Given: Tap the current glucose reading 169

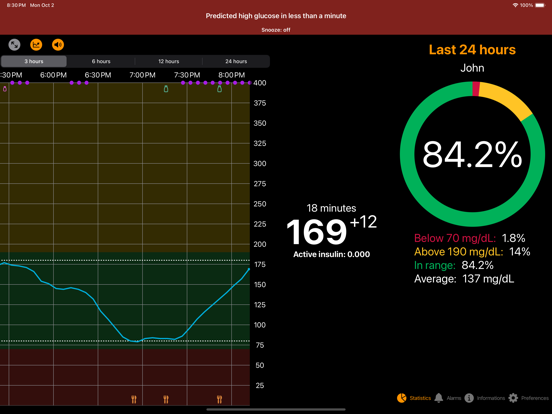Looking at the screenshot, I should [x=317, y=232].
